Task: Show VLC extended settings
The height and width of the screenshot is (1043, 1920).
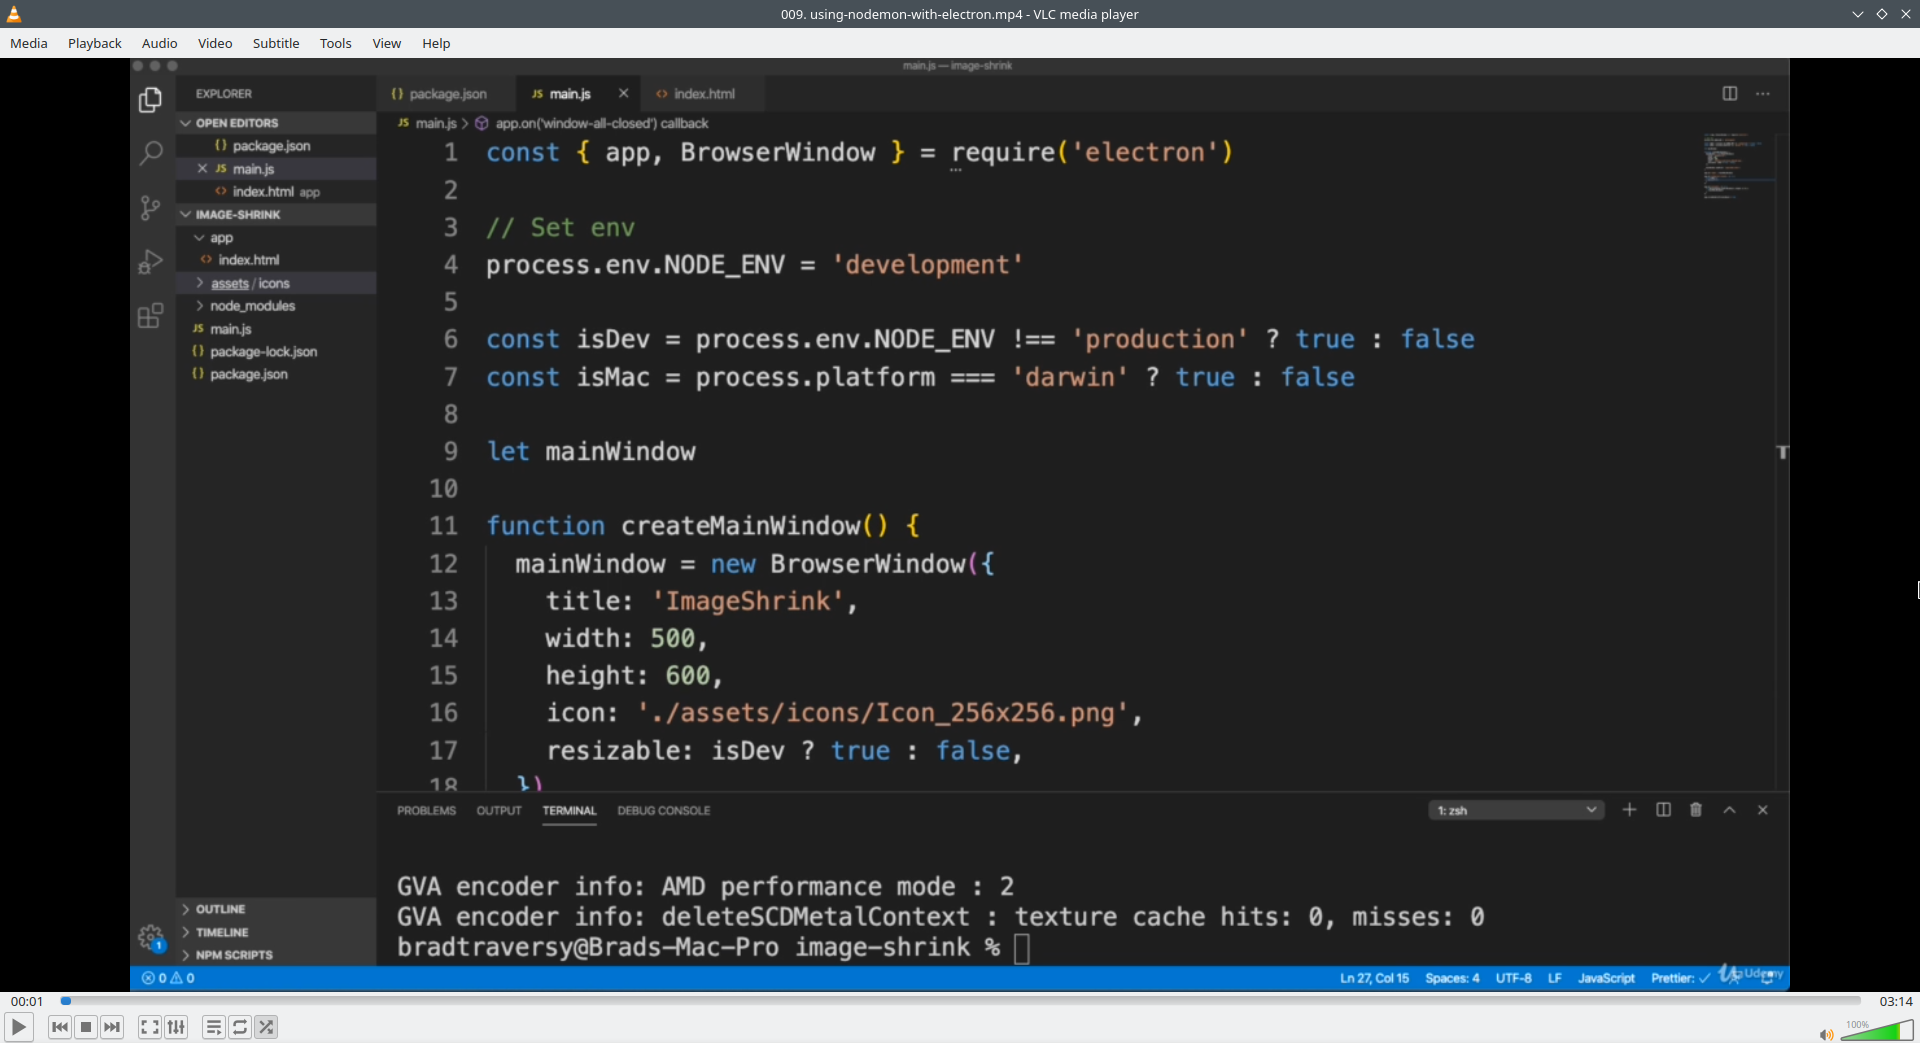Action: point(176,1027)
